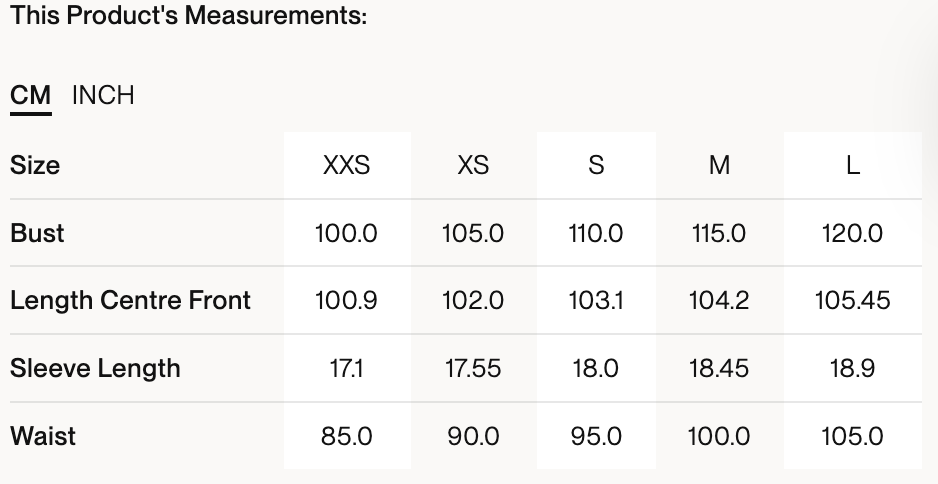Screen dimensions: 938x484
Task: Click the L size column header
Action: point(852,166)
